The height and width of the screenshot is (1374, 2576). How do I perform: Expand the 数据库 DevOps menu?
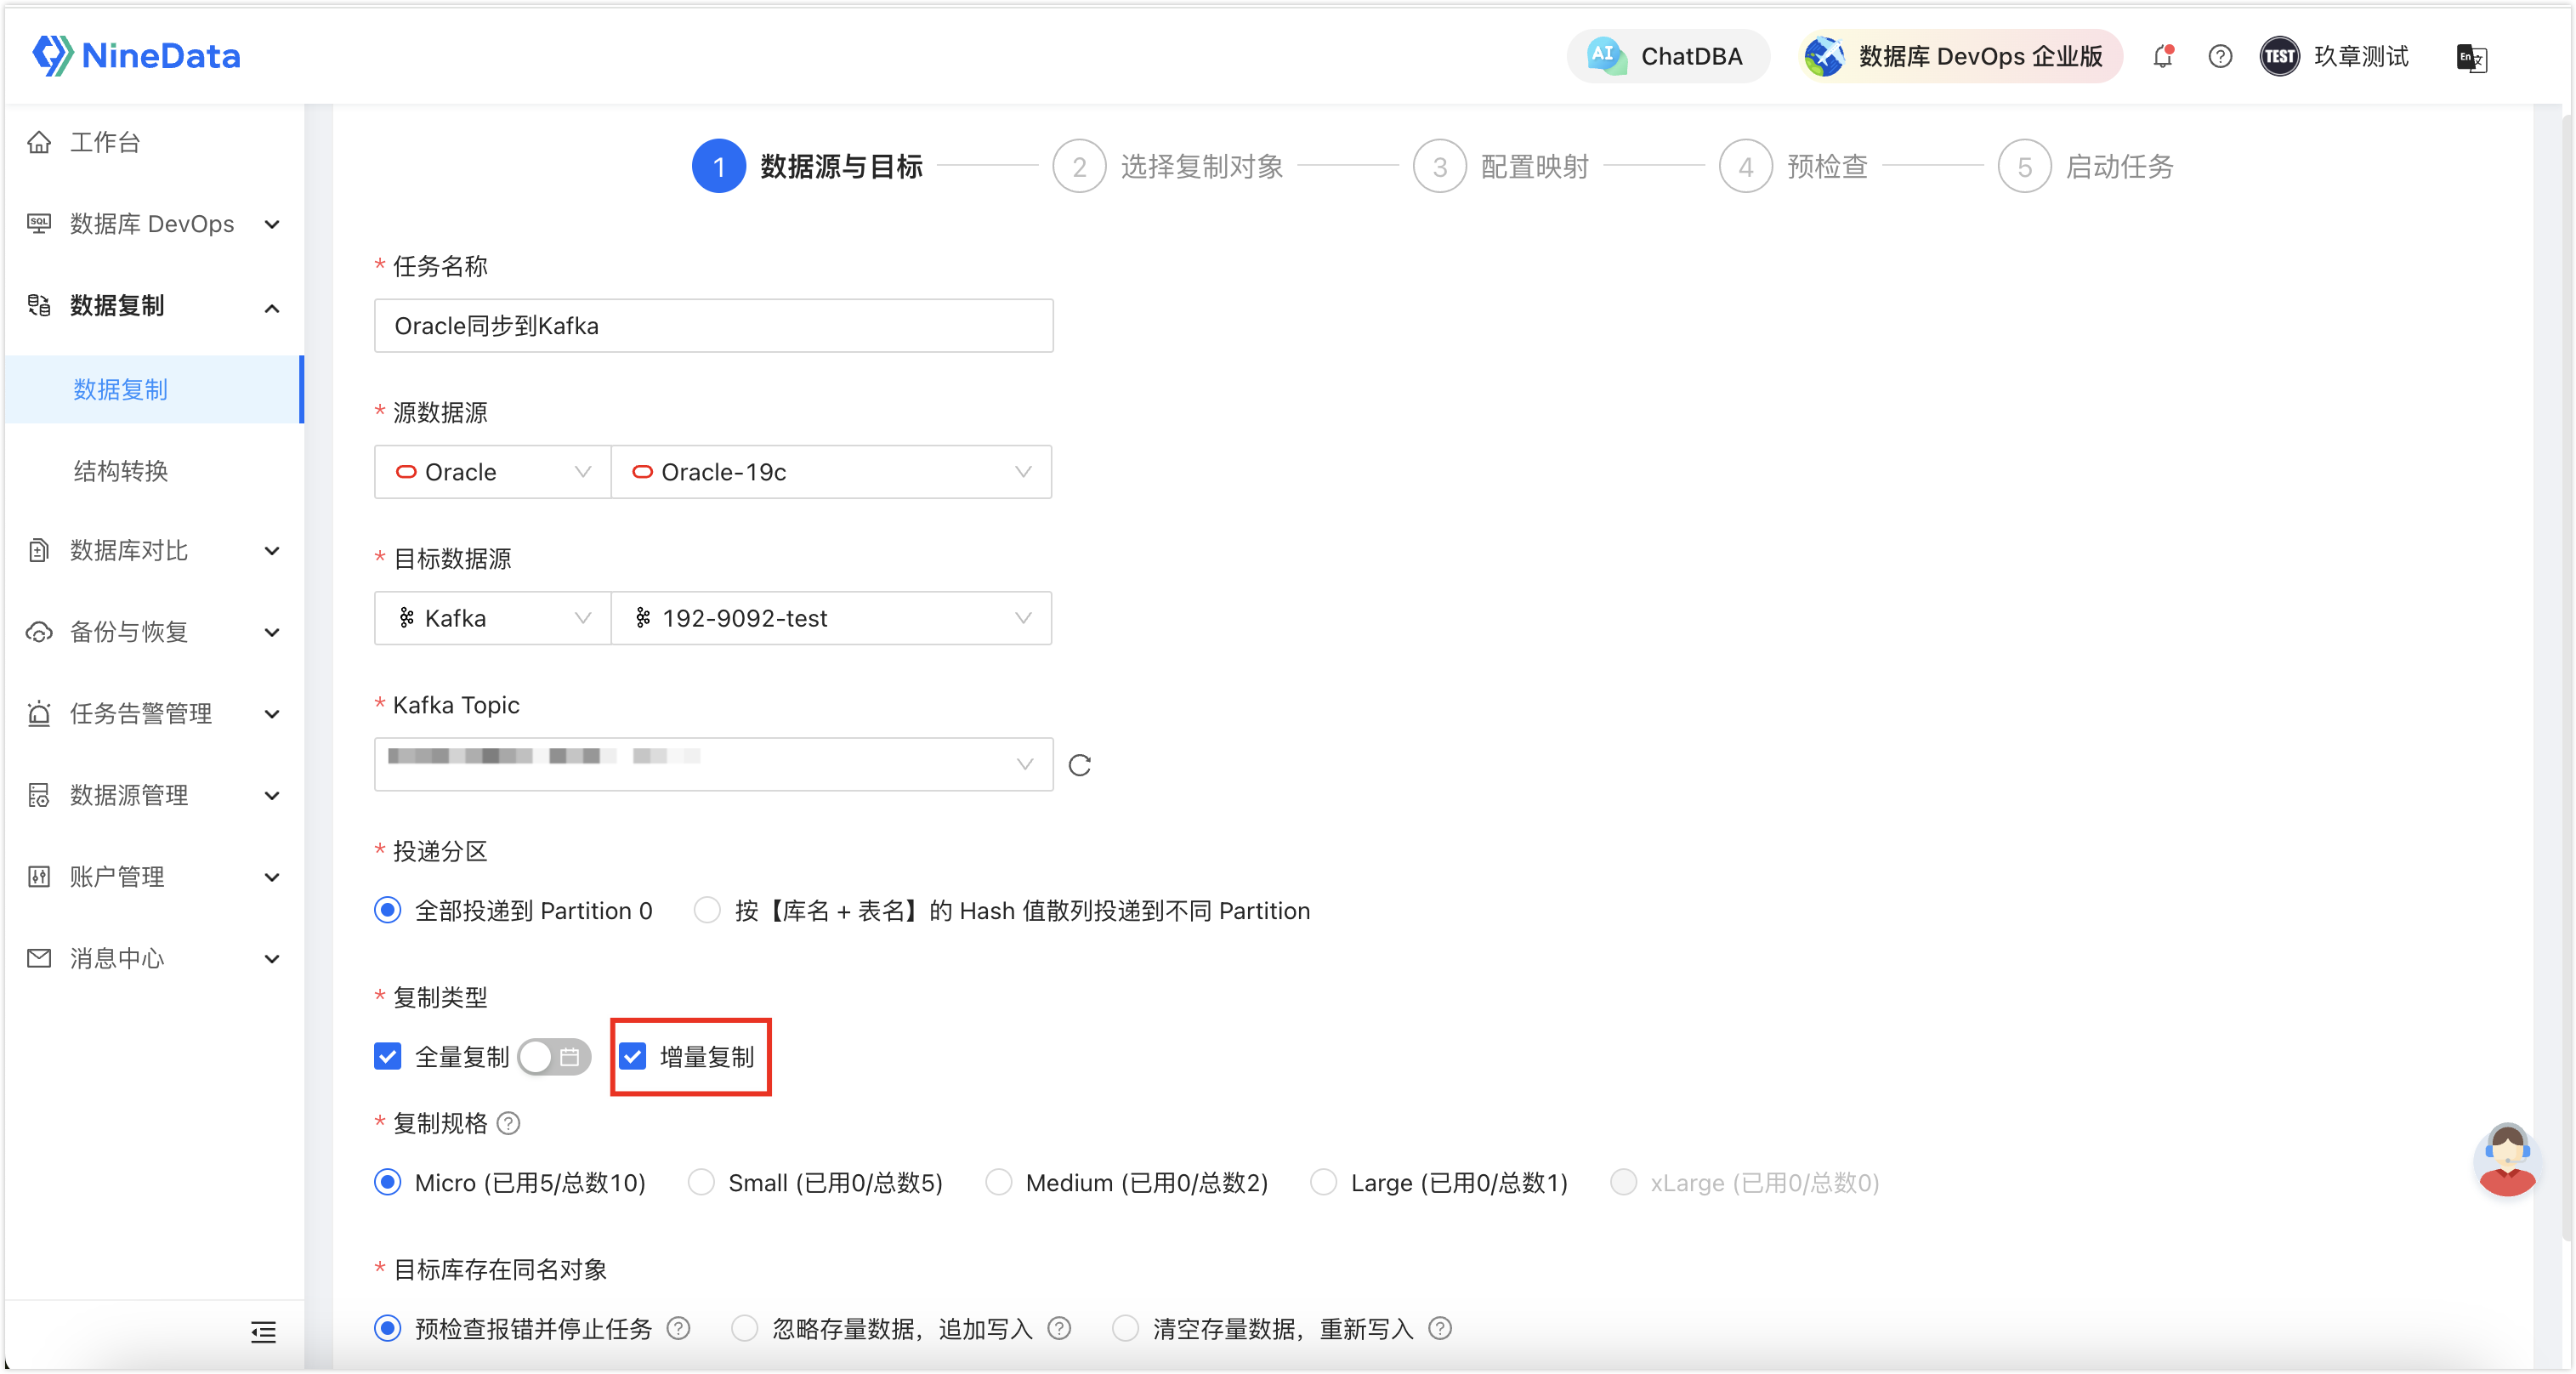coord(272,224)
